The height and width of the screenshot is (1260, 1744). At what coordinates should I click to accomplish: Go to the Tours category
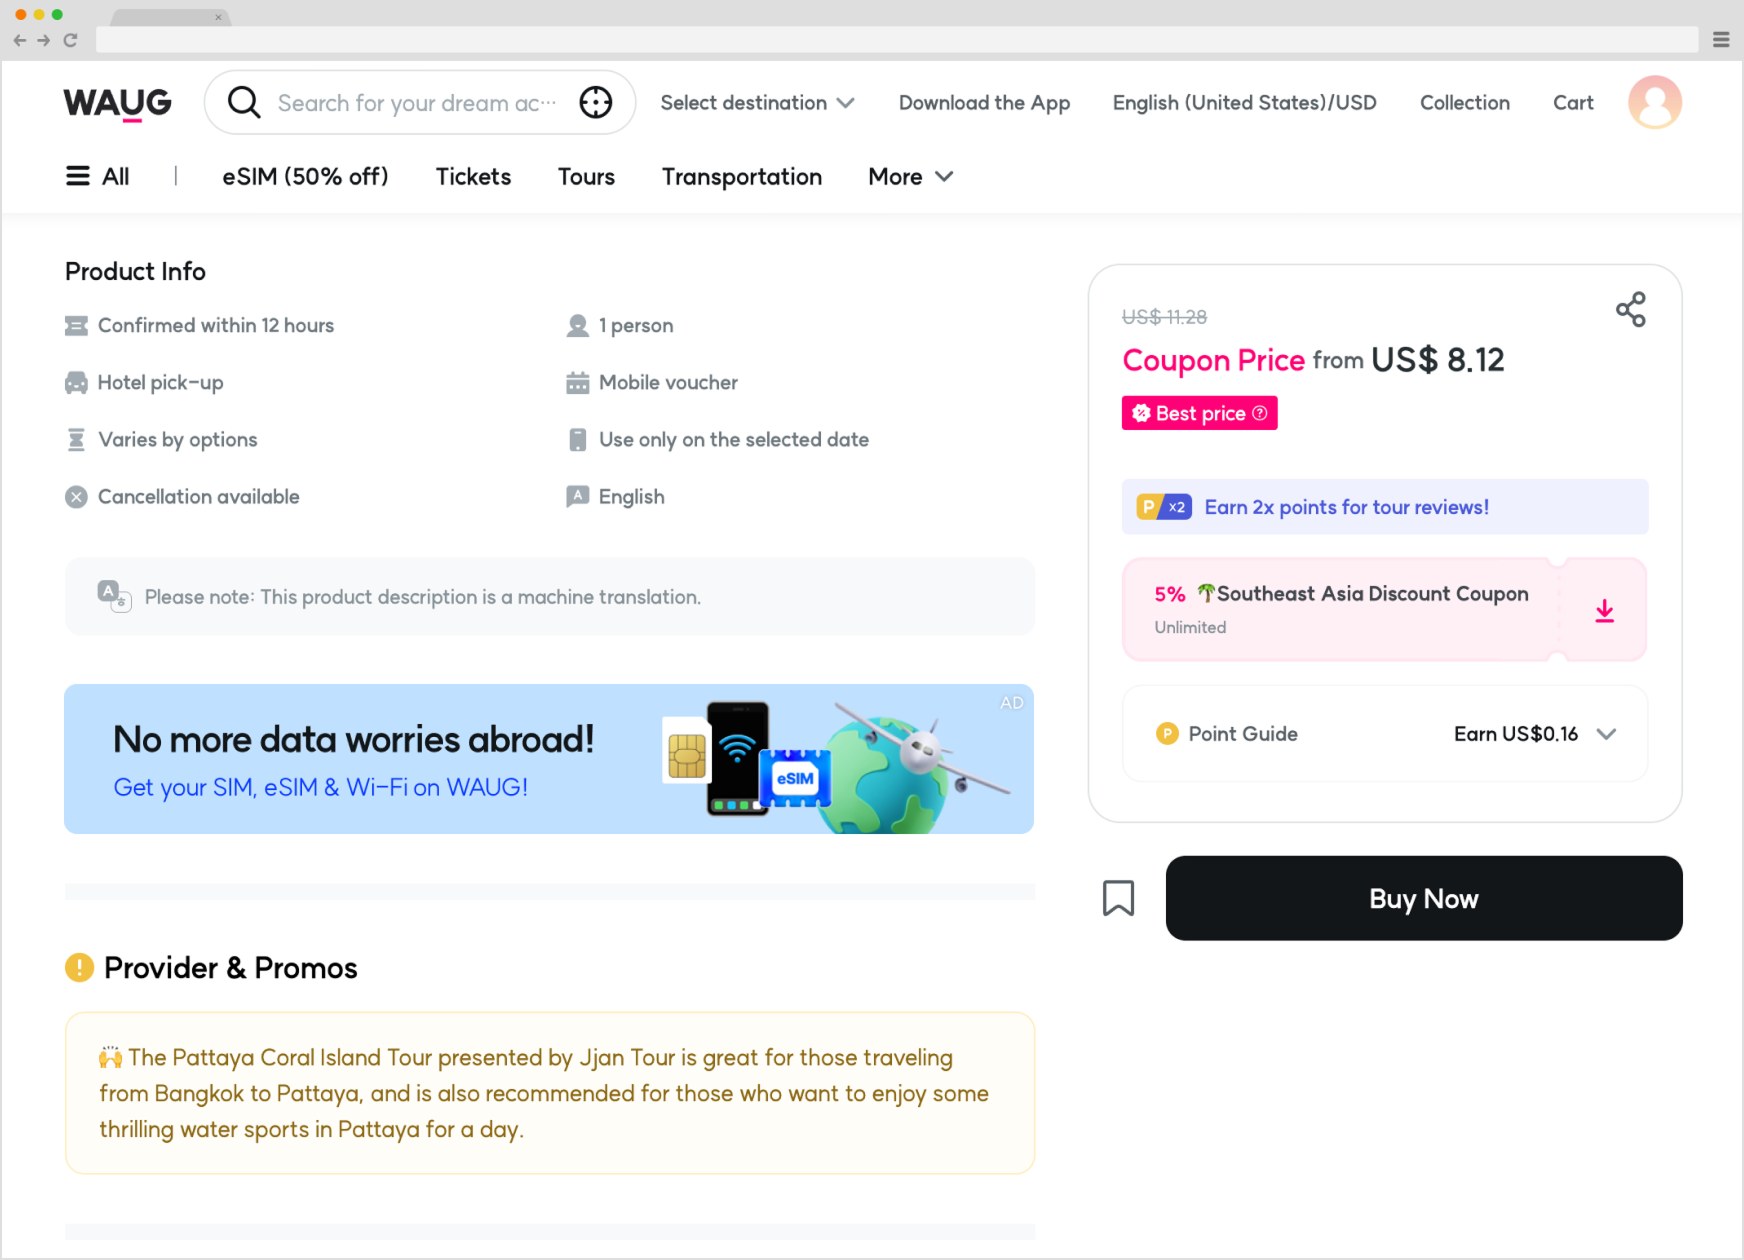[586, 177]
